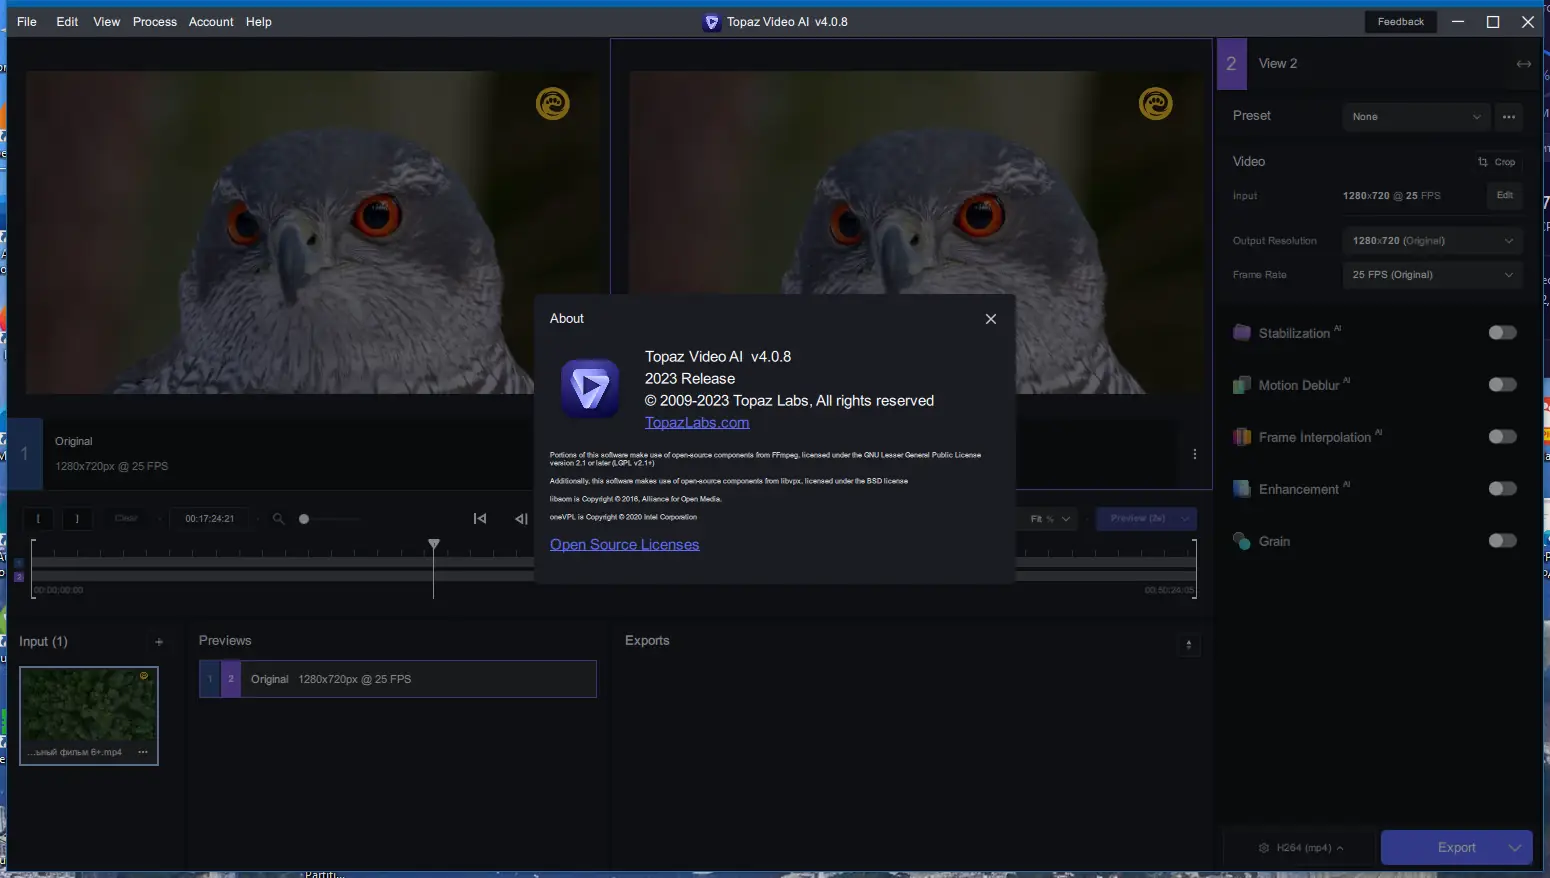
Task: Select the Stabilization AI feature icon
Action: tap(1242, 332)
